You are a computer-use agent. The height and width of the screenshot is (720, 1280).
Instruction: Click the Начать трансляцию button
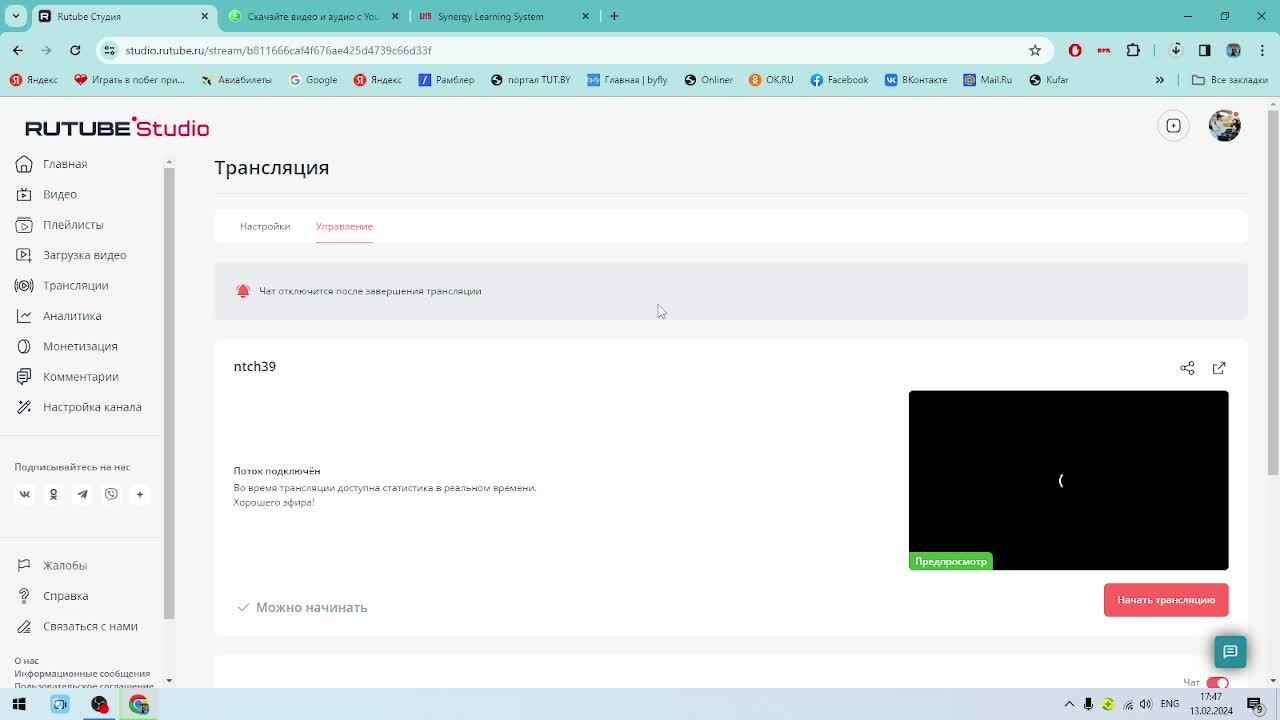[x=1166, y=600]
